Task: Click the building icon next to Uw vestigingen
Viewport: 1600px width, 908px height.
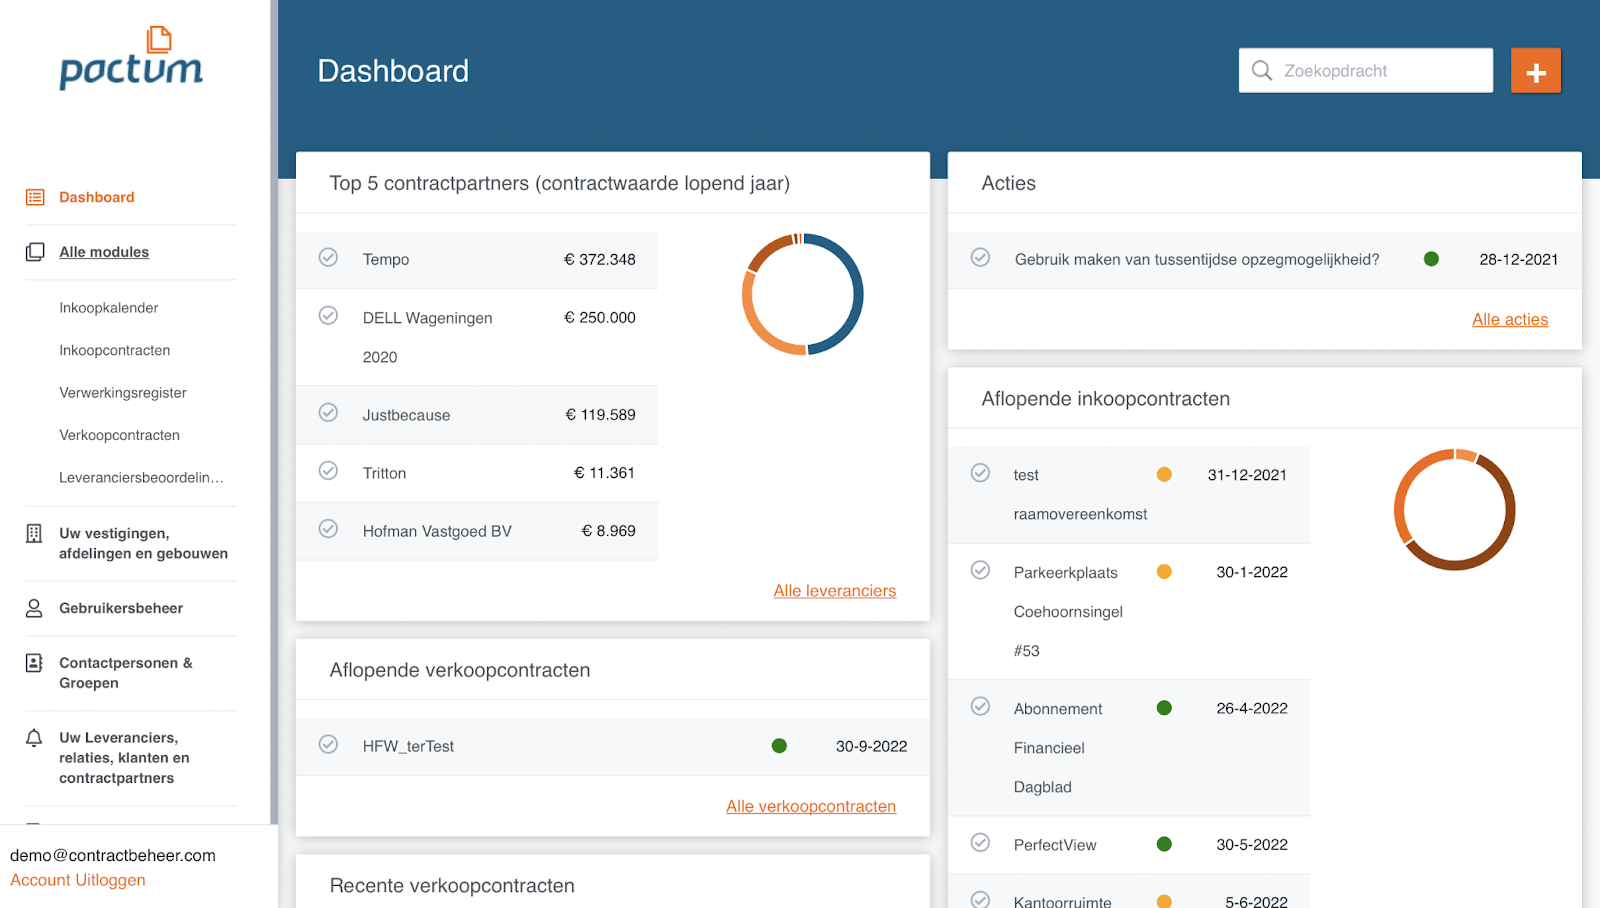Action: 34,533
